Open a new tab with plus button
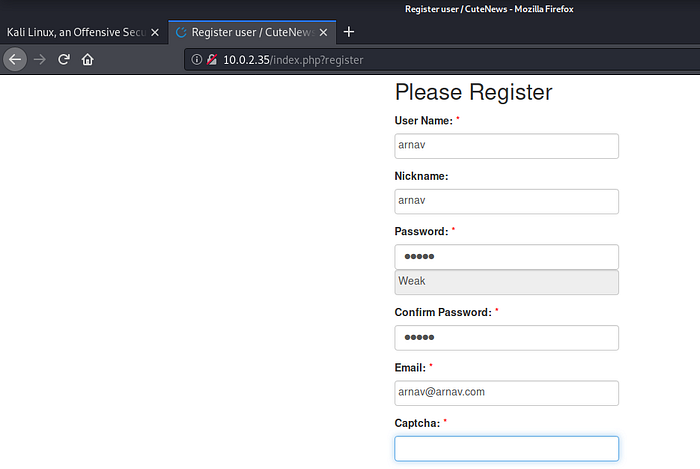Image resolution: width=700 pixels, height=469 pixels. [348, 32]
